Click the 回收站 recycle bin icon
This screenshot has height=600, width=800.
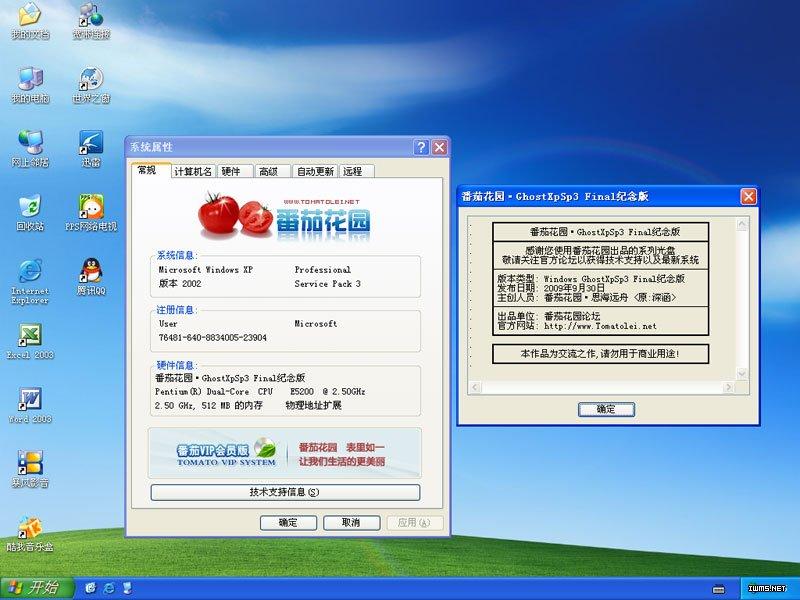30,207
